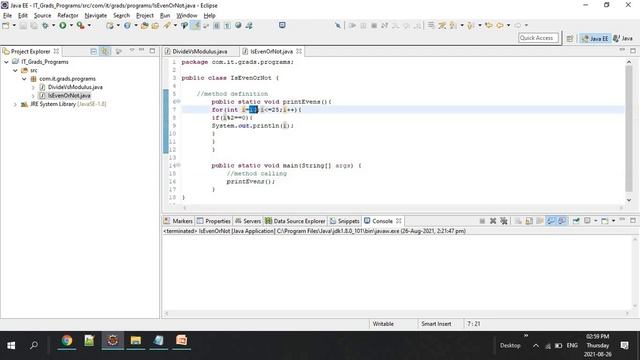The height and width of the screenshot is (360, 640).
Task: Select DivideVsModulus.java in Project Explorer
Action: tap(75, 87)
